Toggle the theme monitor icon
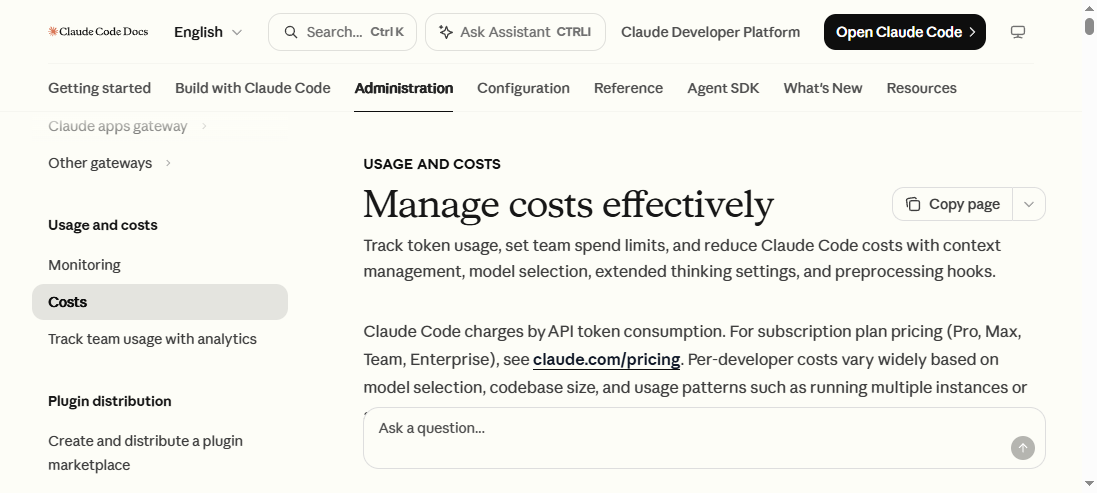1097x493 pixels. (1018, 32)
